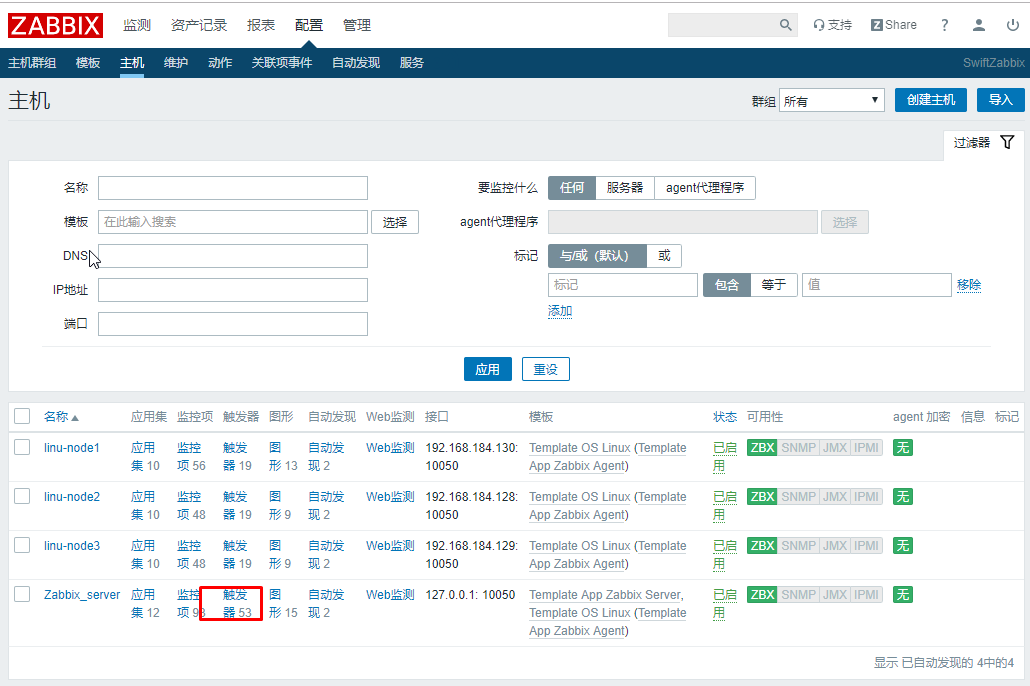The image size is (1030, 686).
Task: Focus the top global search box
Action: click(x=723, y=25)
